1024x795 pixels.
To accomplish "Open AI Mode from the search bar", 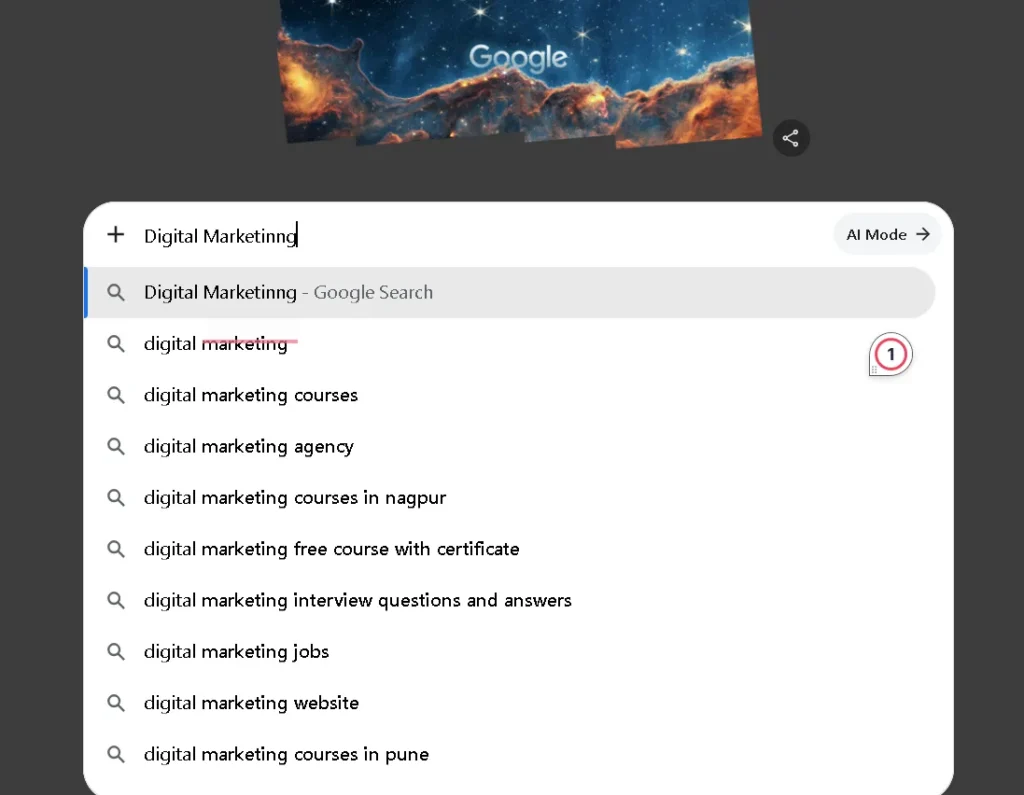I will tap(887, 235).
